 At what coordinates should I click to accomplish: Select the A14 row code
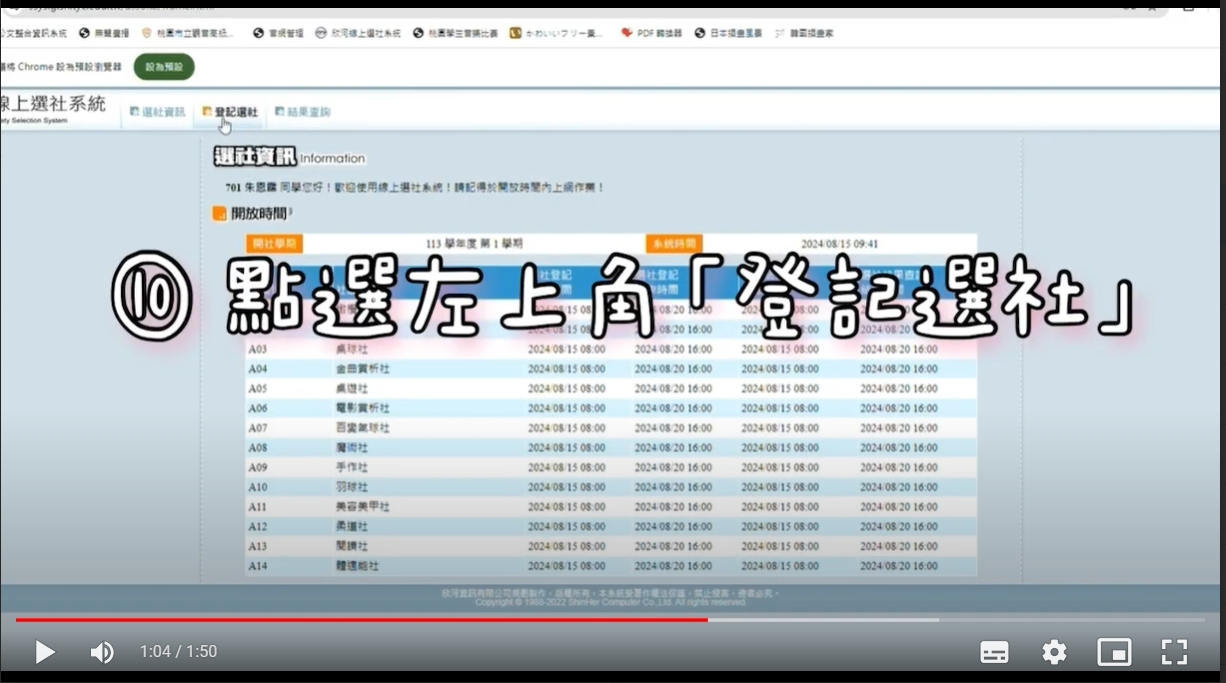258,566
